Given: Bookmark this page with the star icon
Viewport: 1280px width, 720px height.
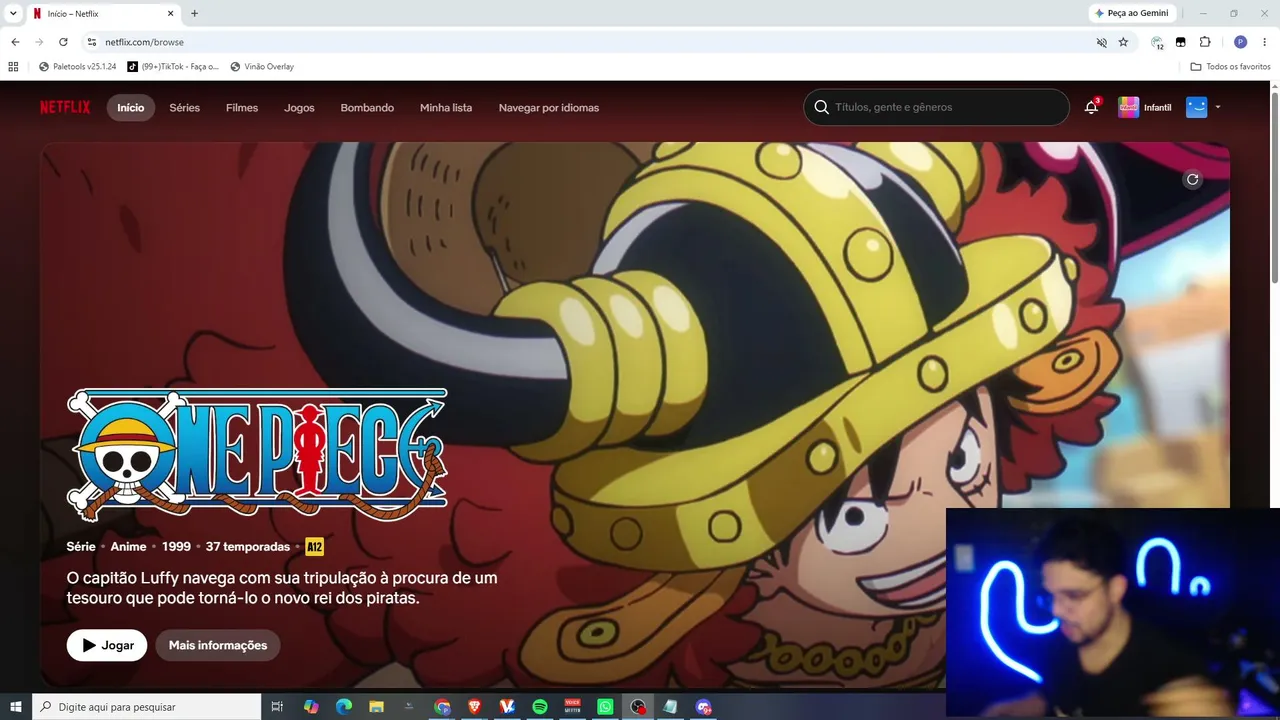Looking at the screenshot, I should point(1123,42).
